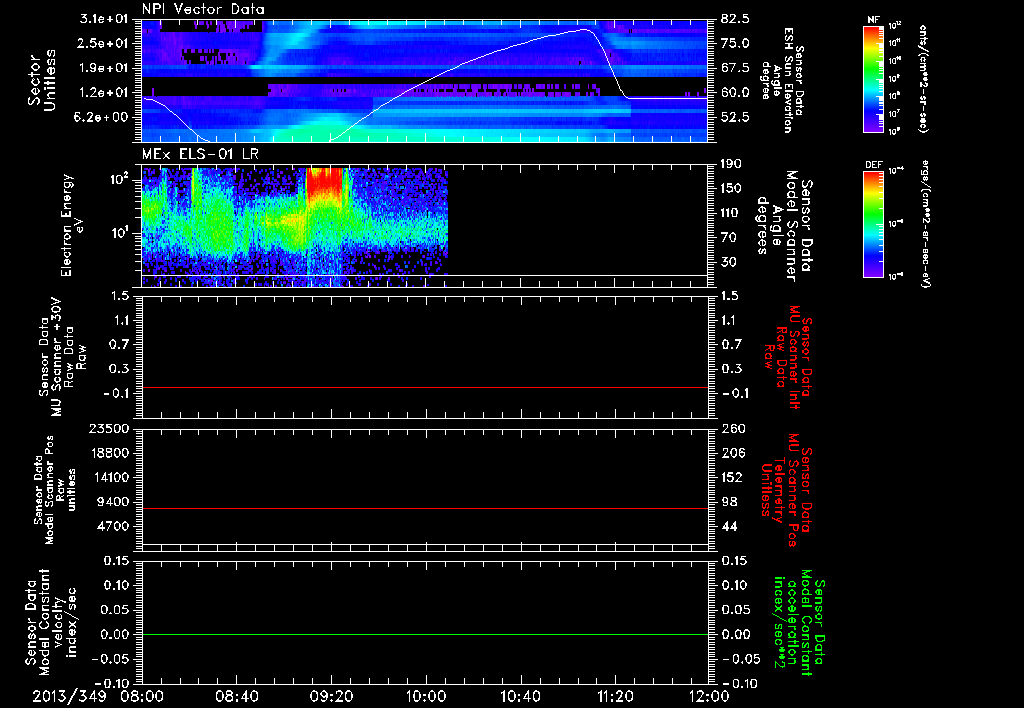The image size is (1024, 708).
Task: Click the '60.0' elevation angle tick
Action: pyautogui.click(x=735, y=93)
